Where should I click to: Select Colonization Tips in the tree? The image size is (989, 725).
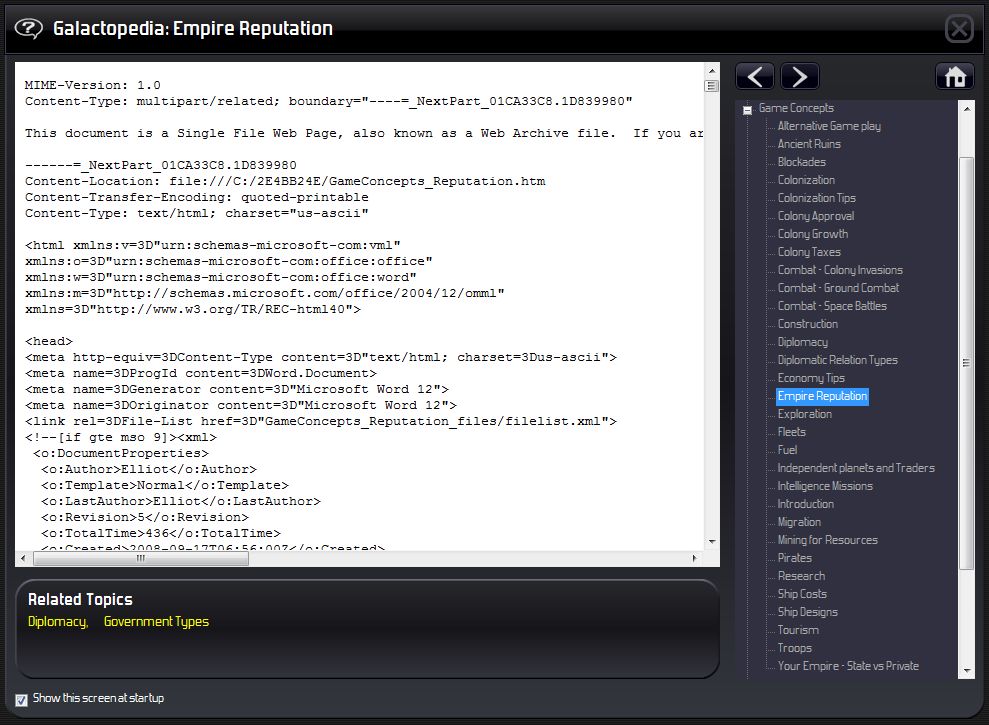click(x=816, y=197)
